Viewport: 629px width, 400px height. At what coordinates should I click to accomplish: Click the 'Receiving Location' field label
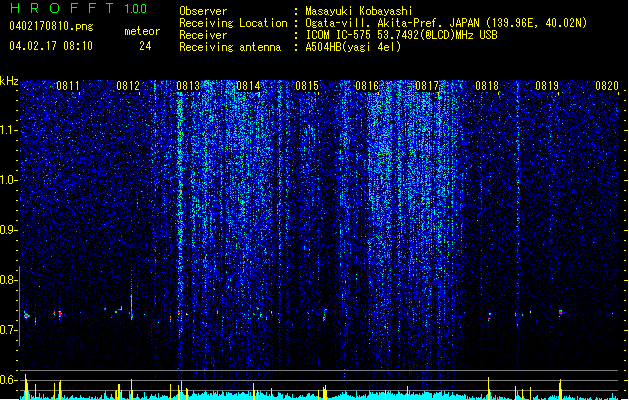(233, 23)
